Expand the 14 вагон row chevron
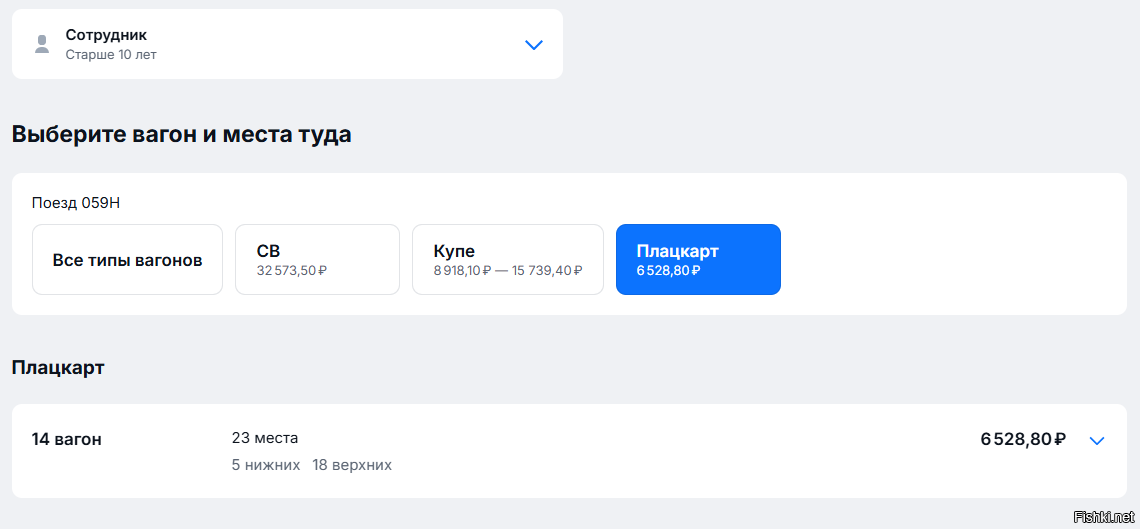This screenshot has width=1140, height=529. (x=1097, y=440)
